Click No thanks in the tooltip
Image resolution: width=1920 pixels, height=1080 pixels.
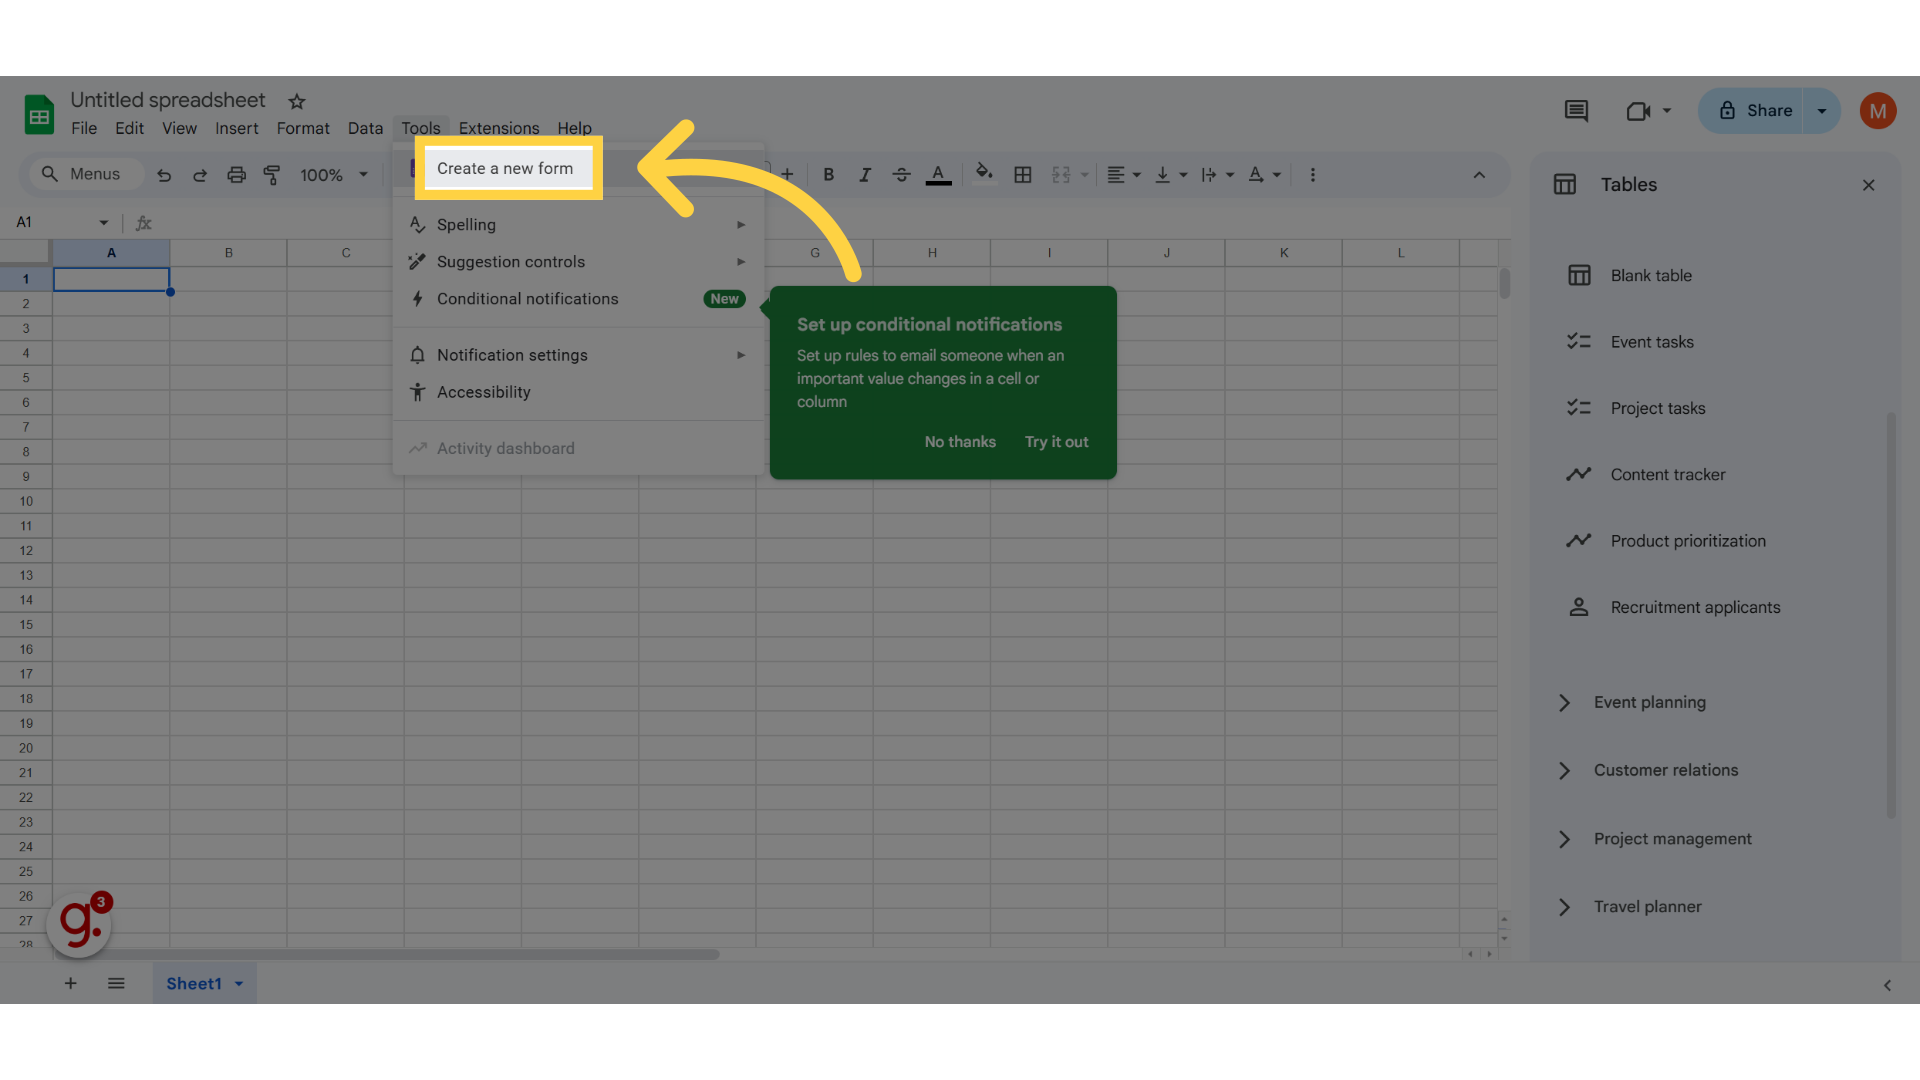(x=960, y=442)
